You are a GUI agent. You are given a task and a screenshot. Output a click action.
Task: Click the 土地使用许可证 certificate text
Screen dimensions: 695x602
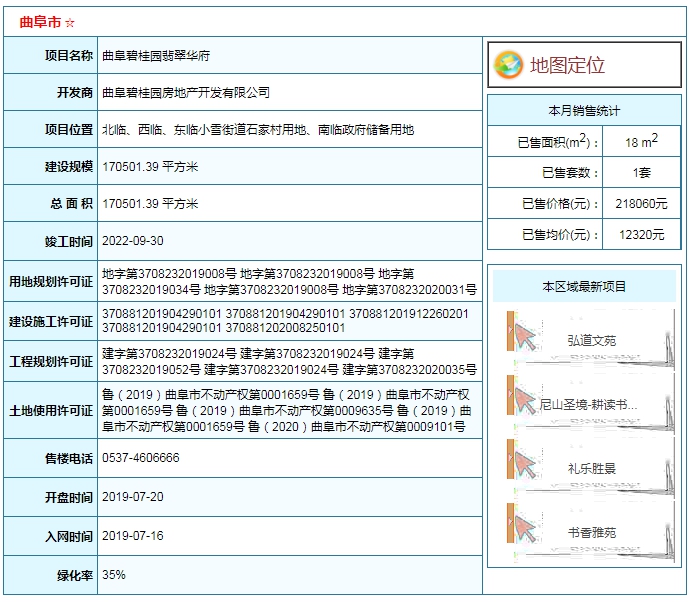pyautogui.click(x=286, y=410)
